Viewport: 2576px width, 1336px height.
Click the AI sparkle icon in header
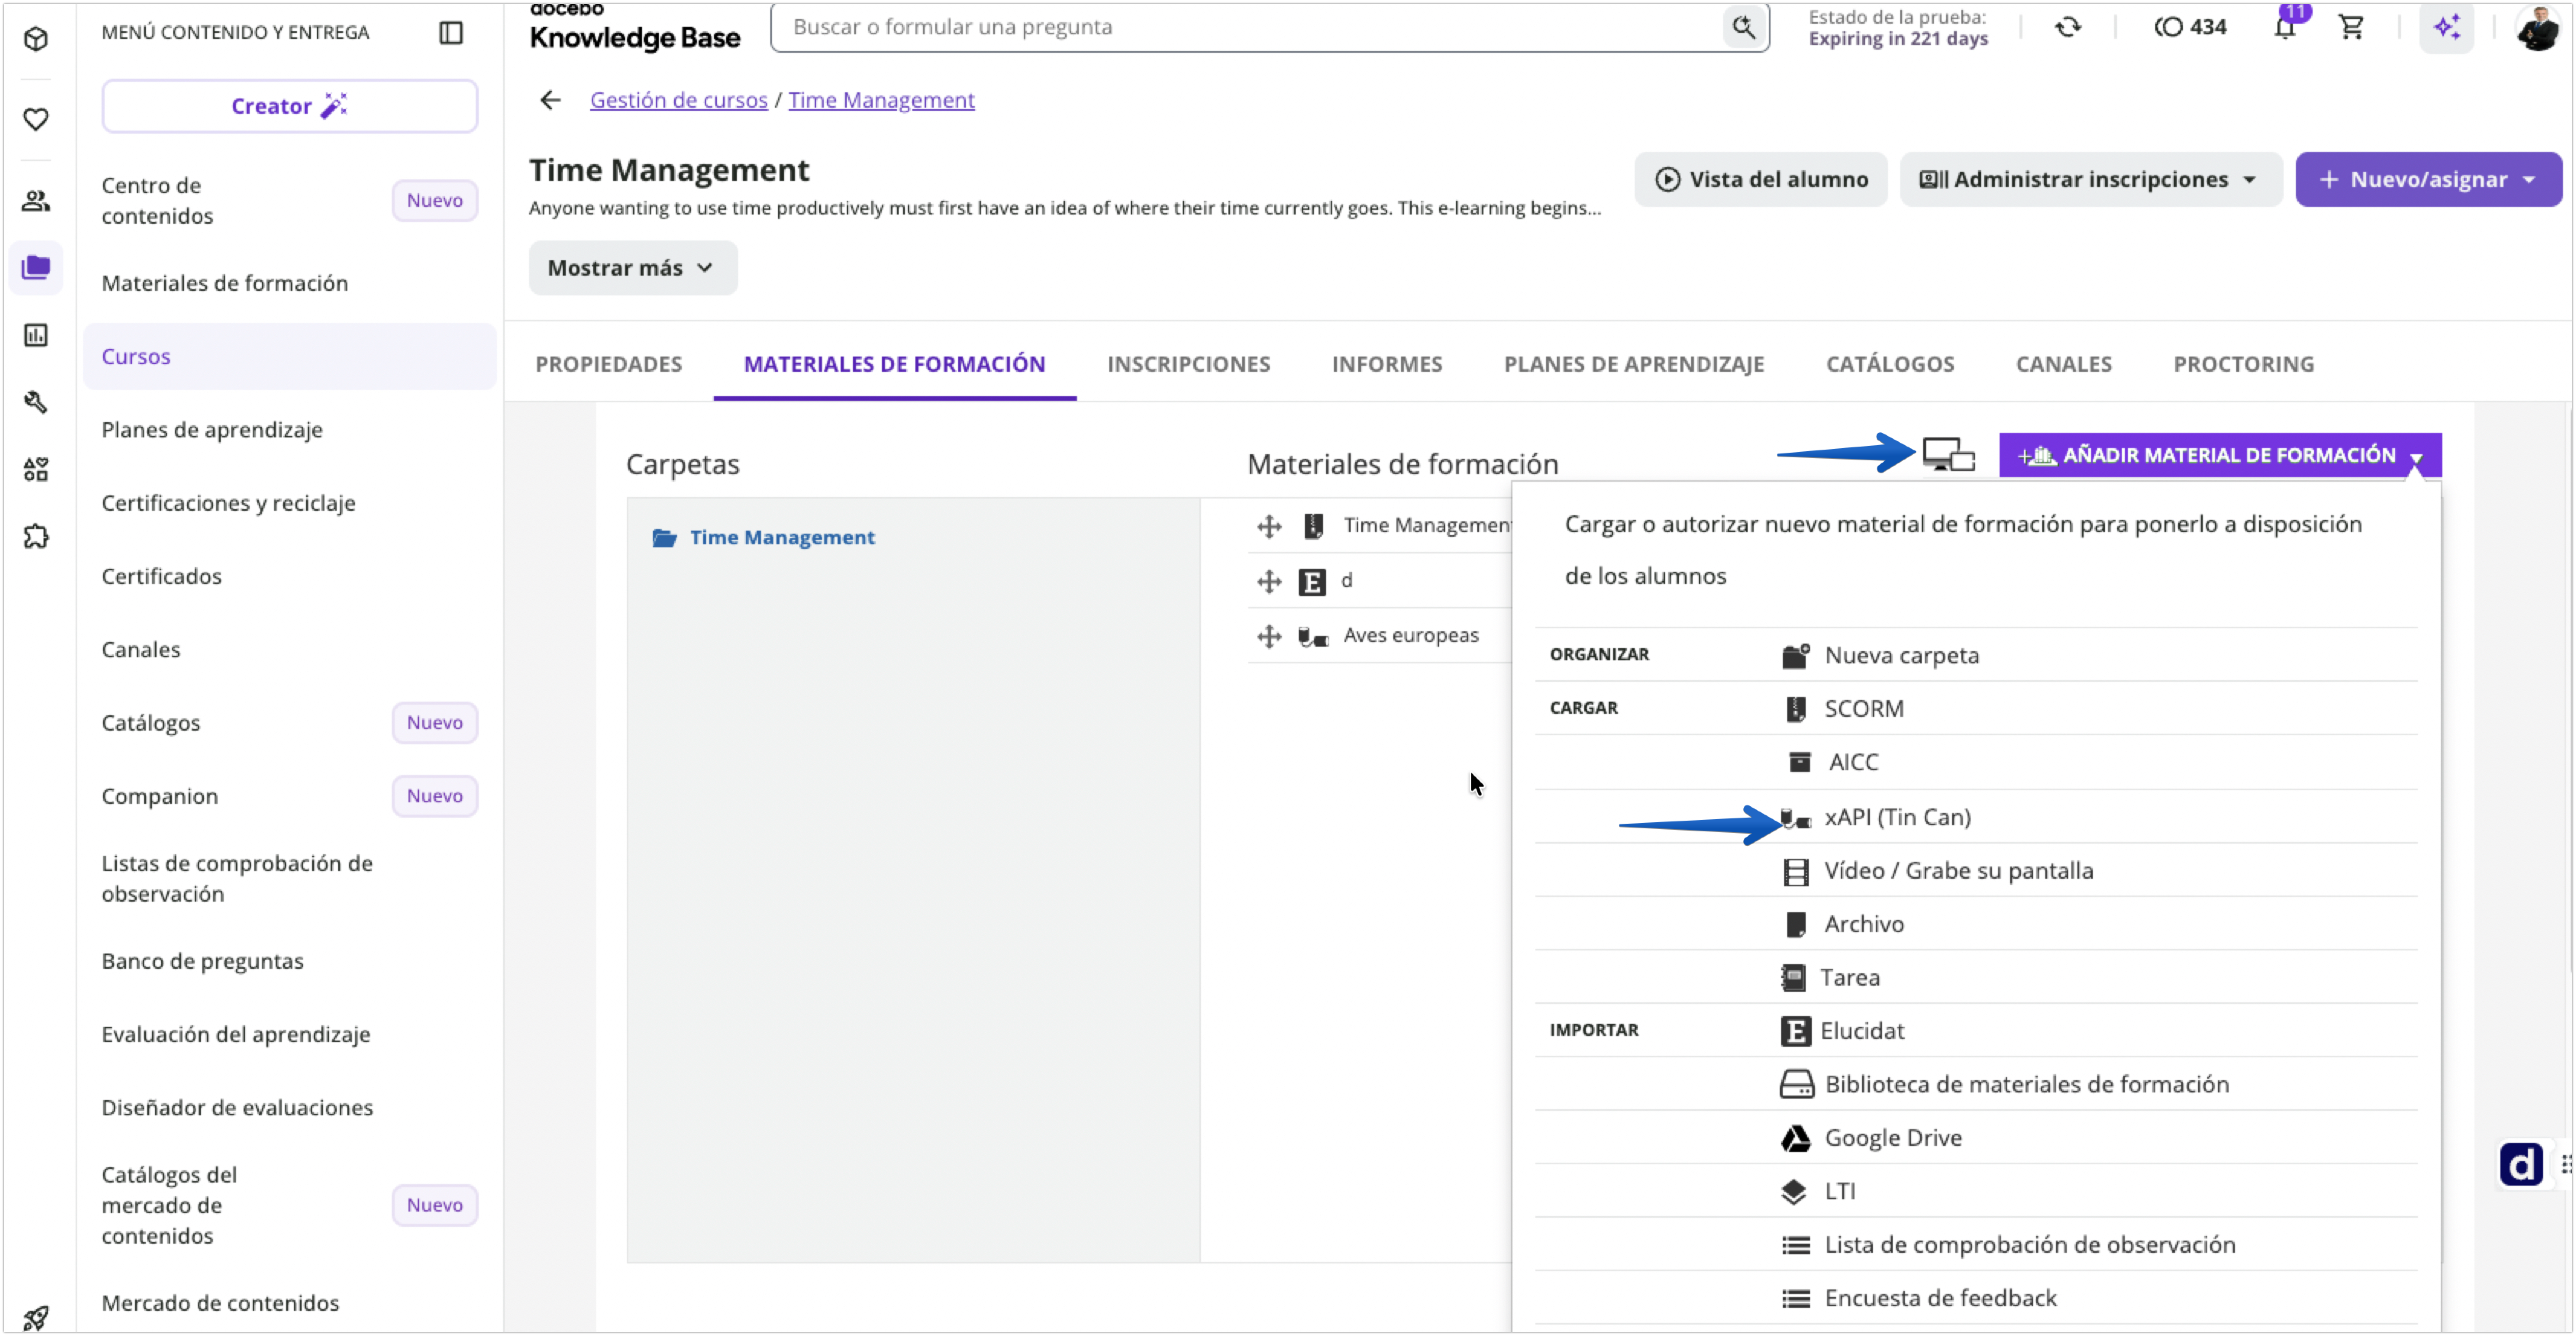coord(2447,27)
